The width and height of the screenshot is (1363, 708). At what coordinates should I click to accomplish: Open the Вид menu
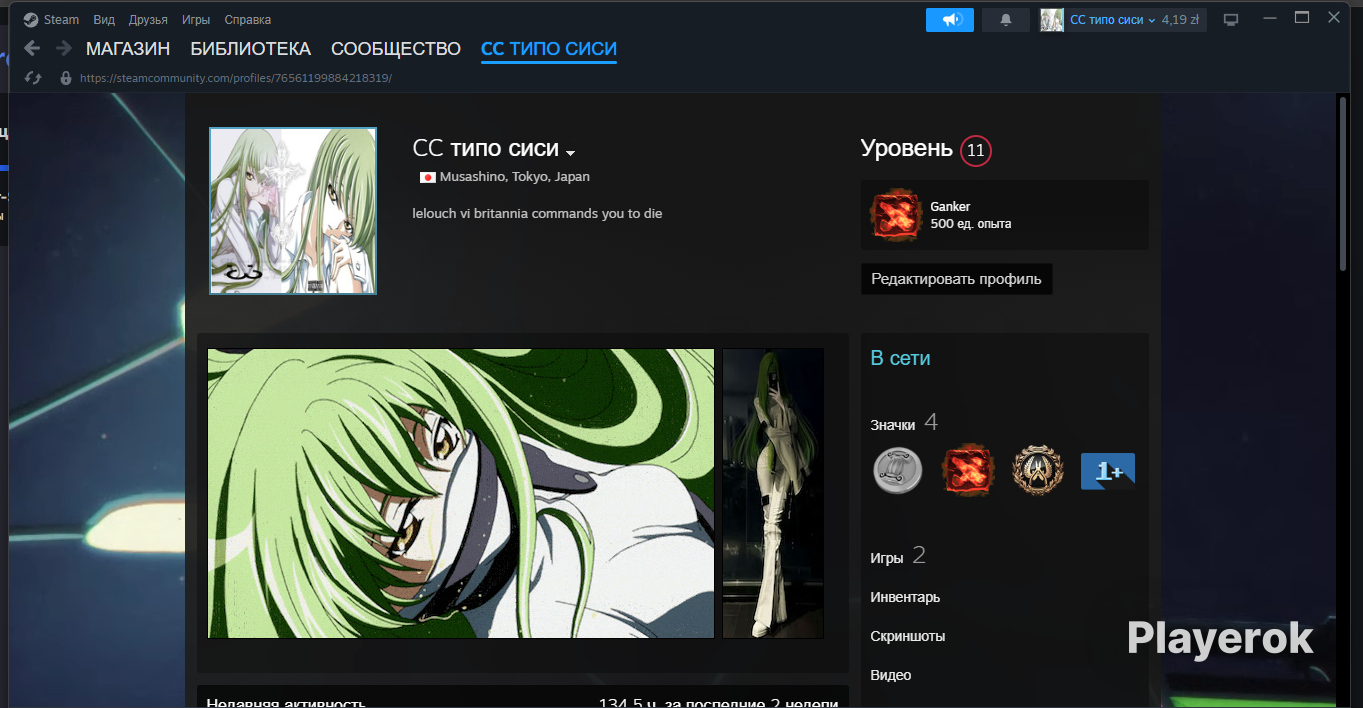point(104,19)
